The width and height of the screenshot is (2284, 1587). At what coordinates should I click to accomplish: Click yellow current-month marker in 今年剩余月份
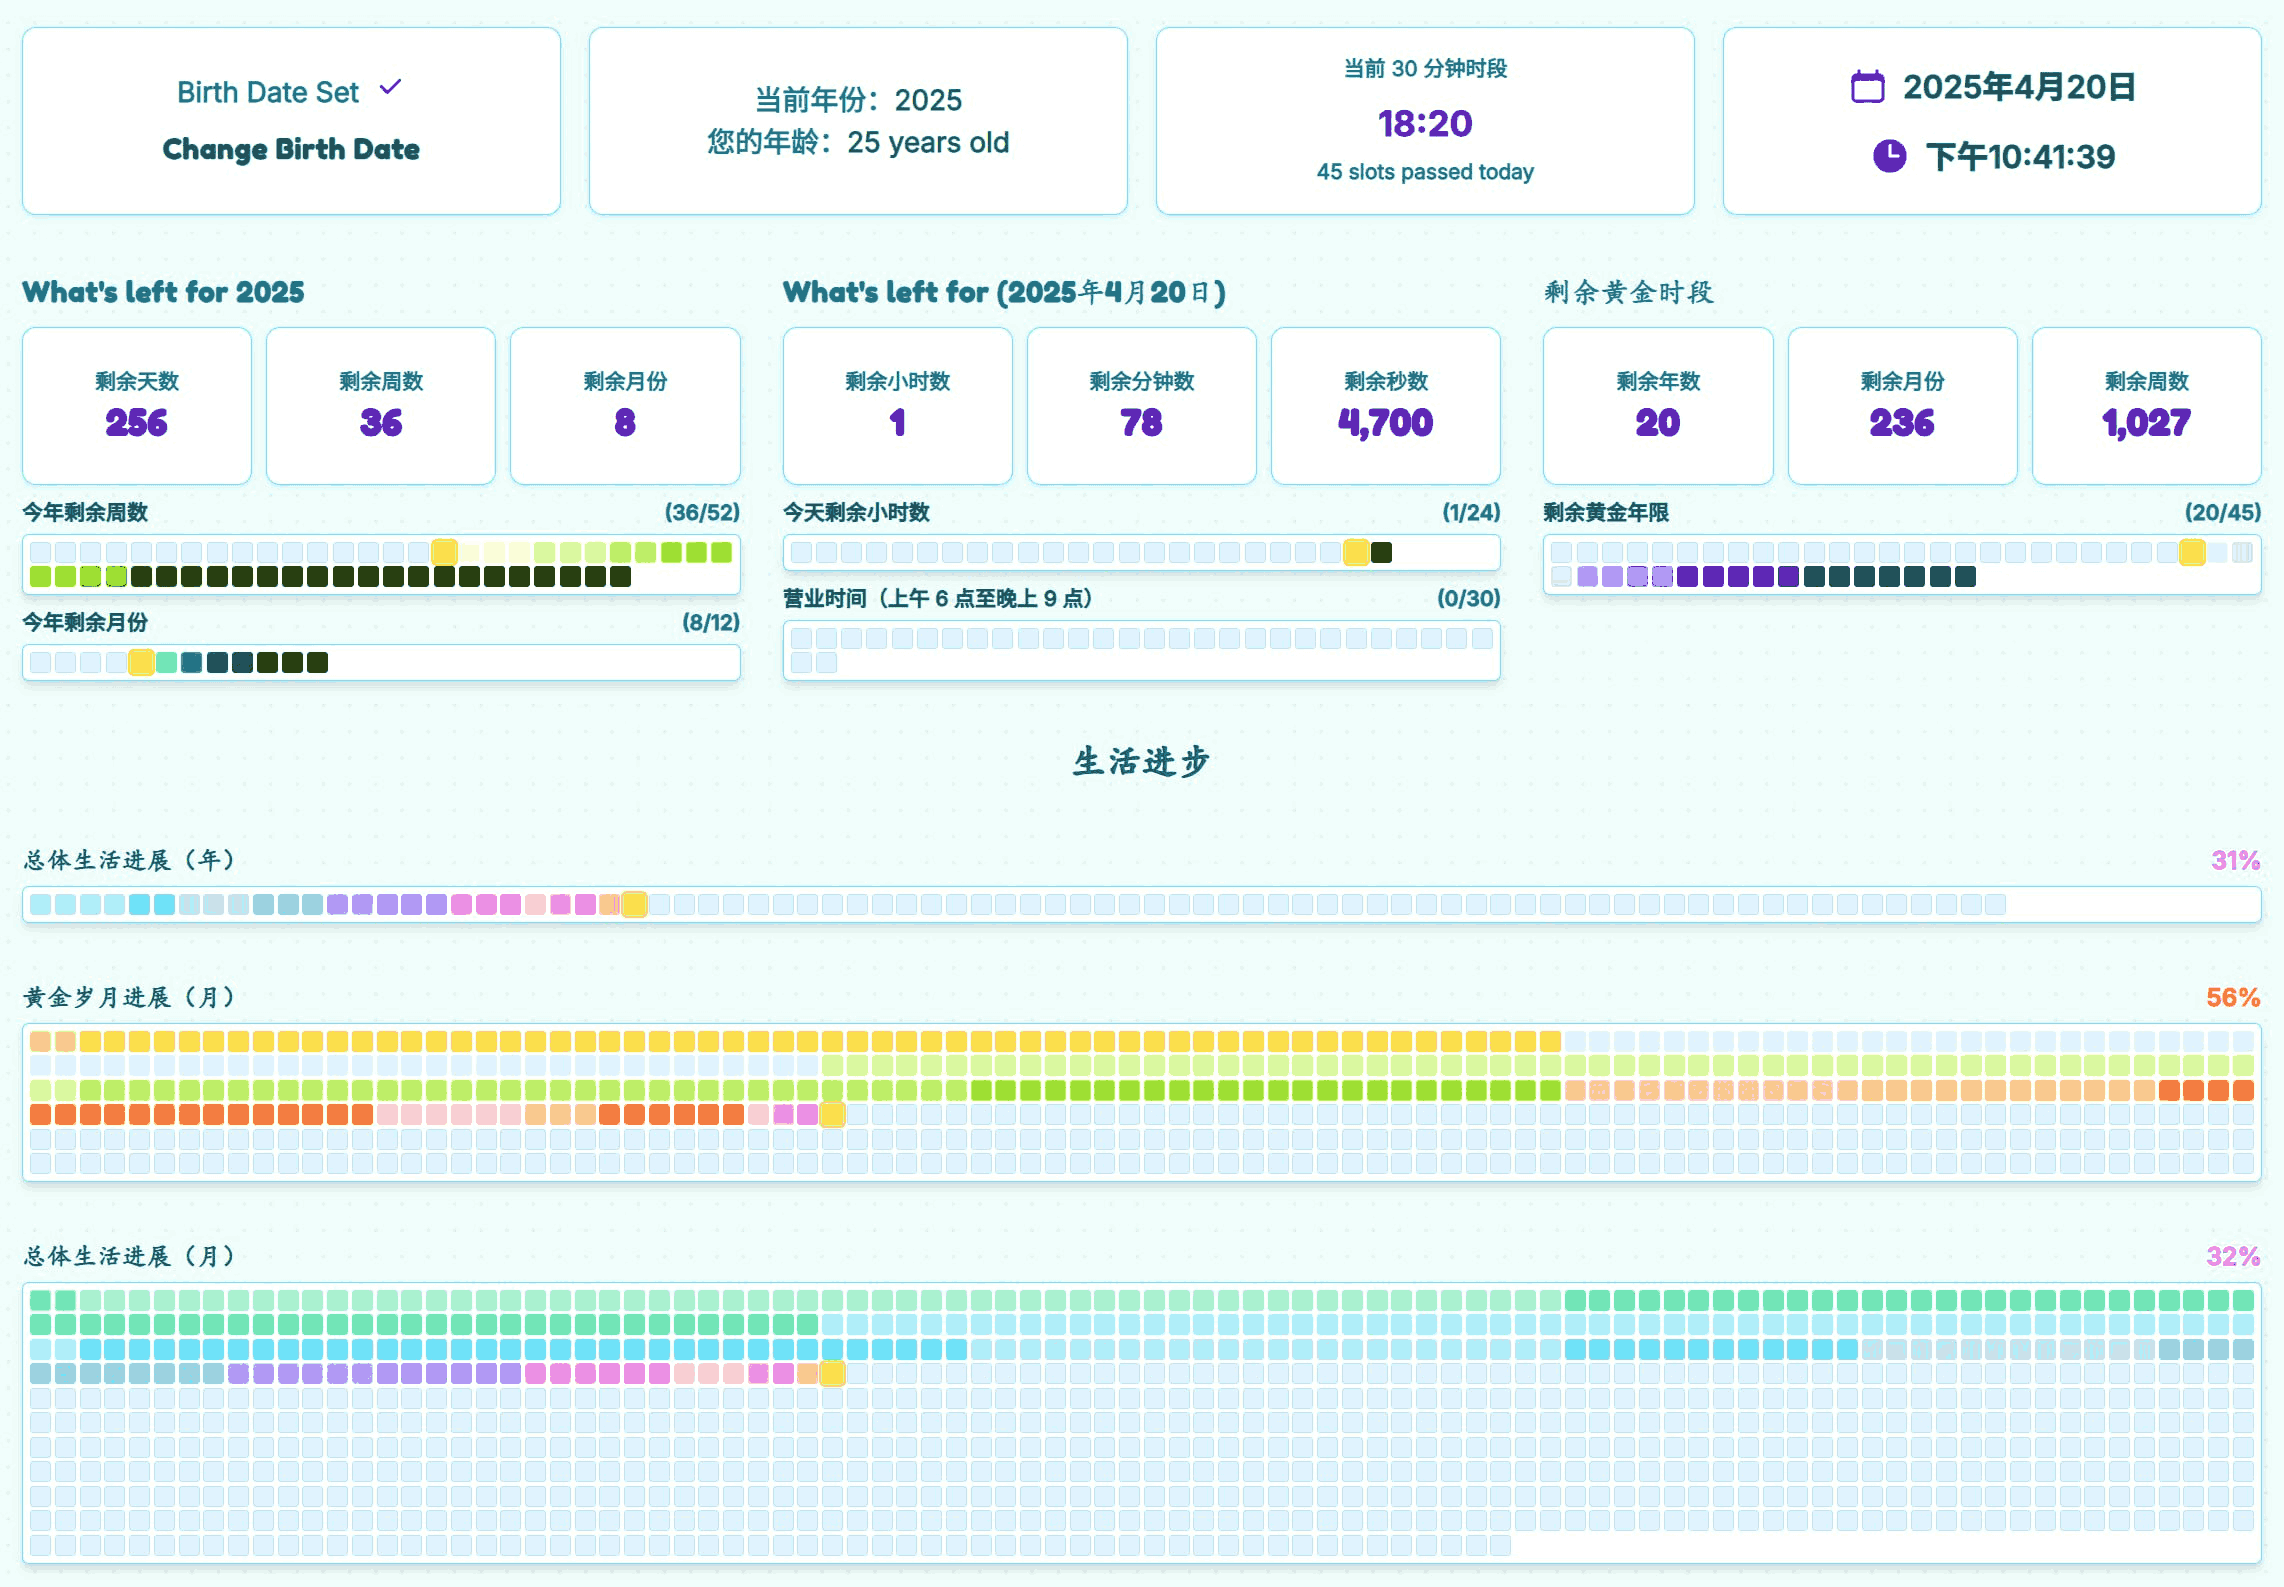[x=141, y=662]
